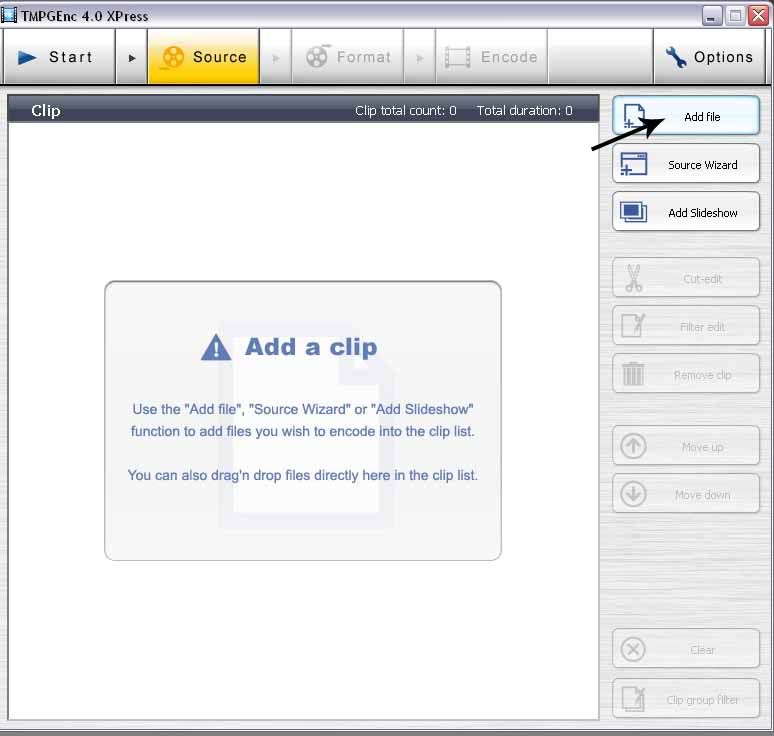
Task: Click the Clip group filter page icon
Action: point(633,699)
